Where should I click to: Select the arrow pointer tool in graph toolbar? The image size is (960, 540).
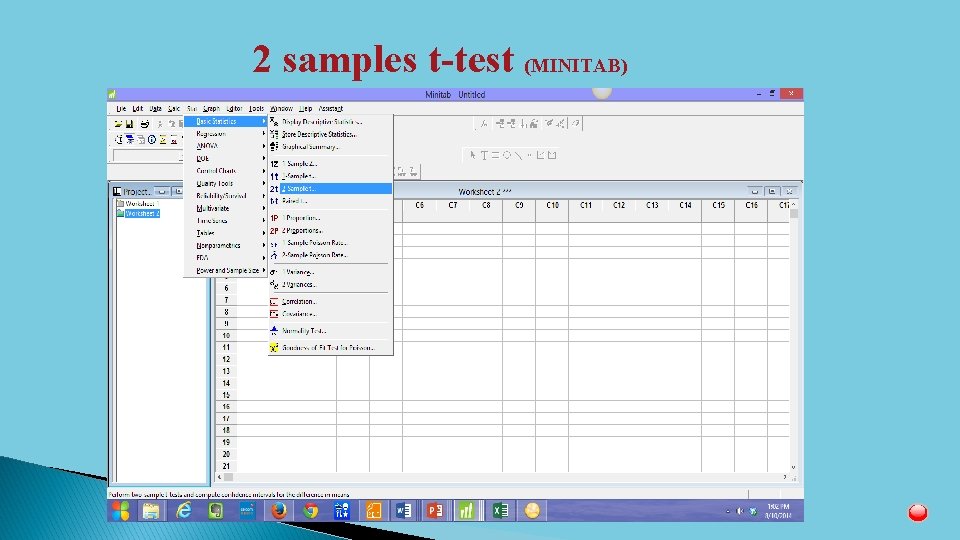coord(473,156)
